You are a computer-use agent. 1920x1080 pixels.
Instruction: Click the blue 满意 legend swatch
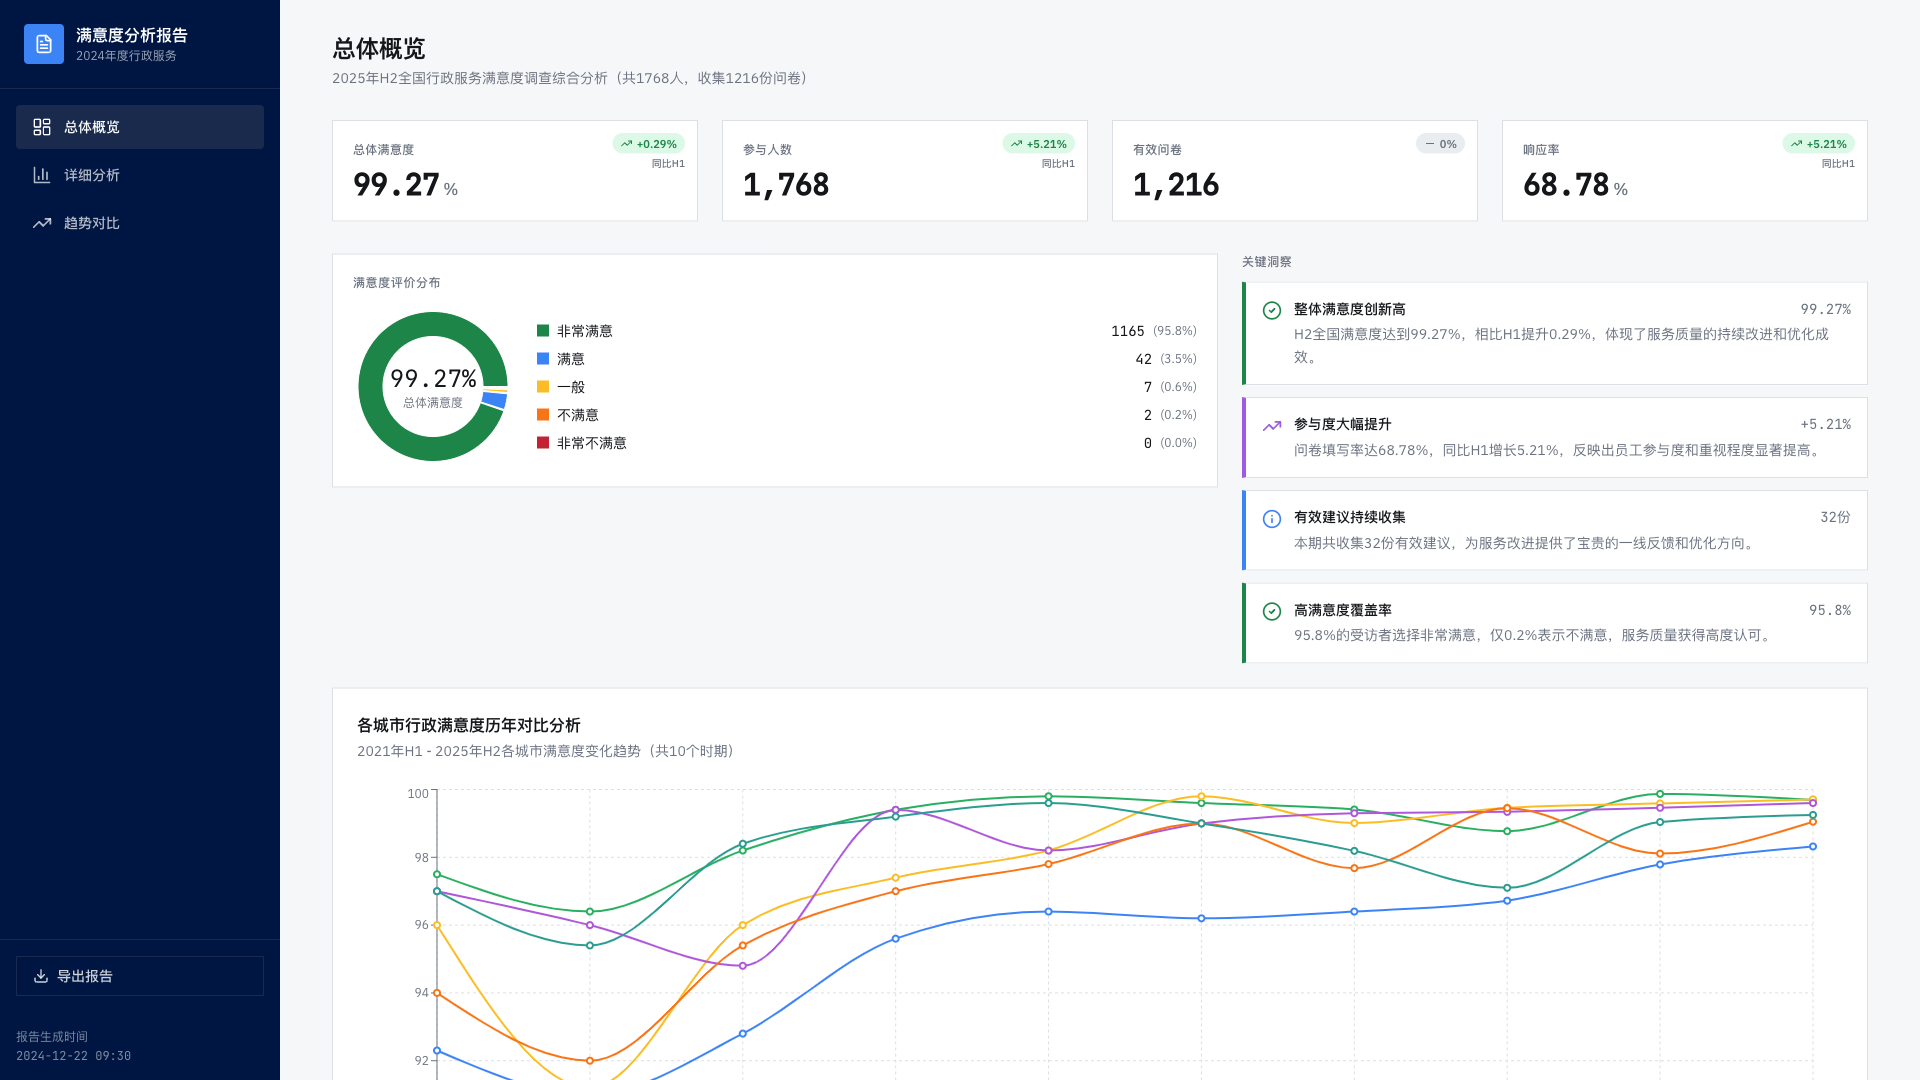pos(543,359)
